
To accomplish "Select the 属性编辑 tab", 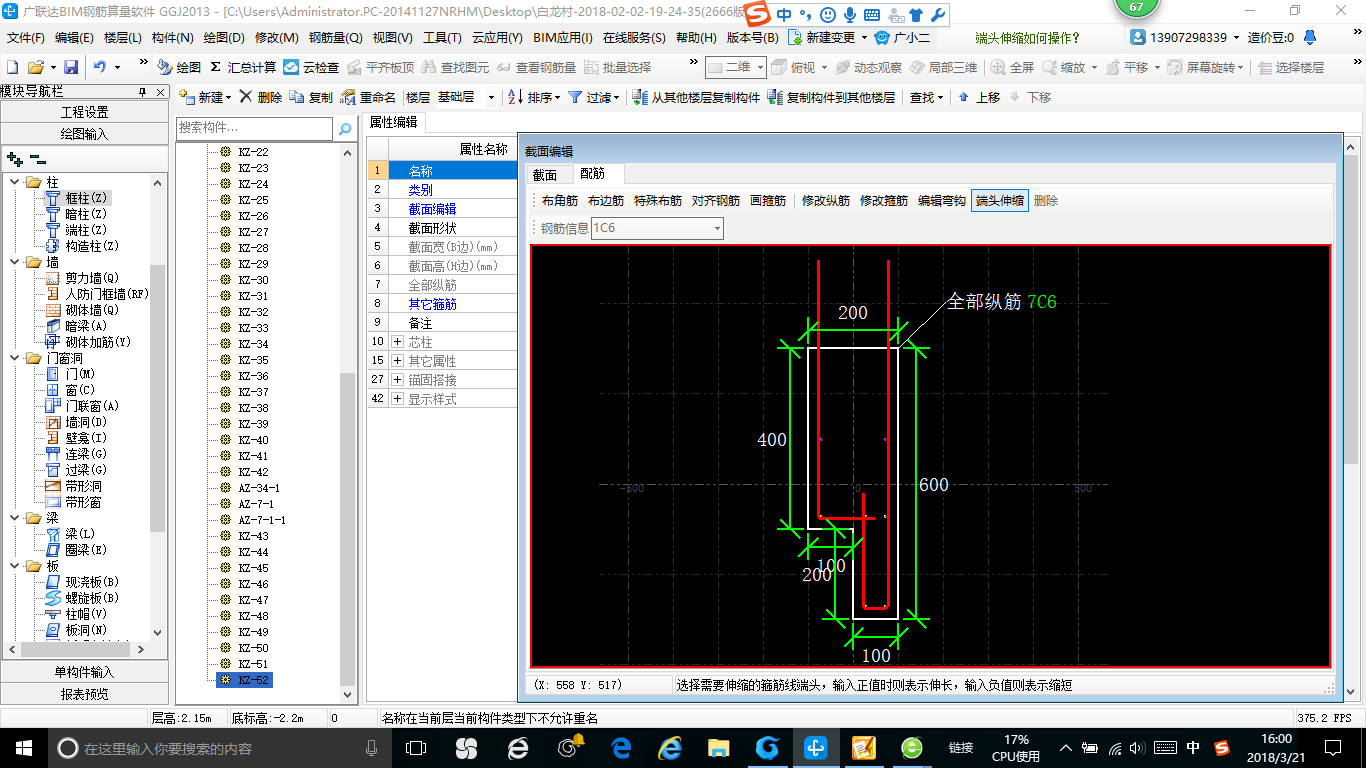I will [394, 122].
